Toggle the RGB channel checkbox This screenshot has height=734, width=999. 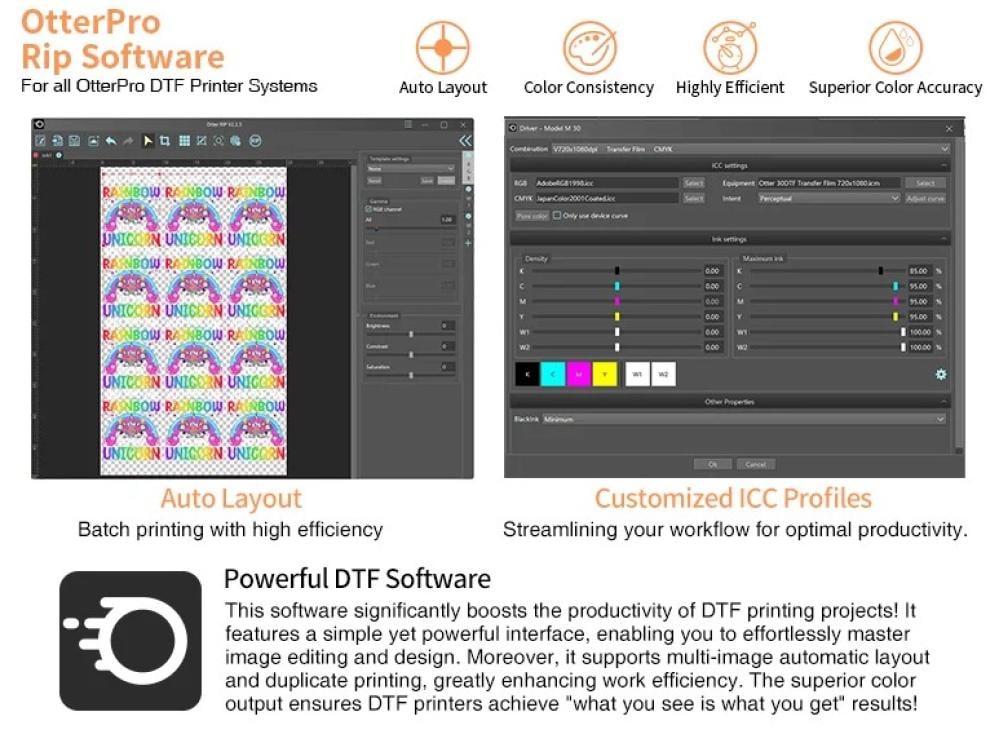[369, 209]
